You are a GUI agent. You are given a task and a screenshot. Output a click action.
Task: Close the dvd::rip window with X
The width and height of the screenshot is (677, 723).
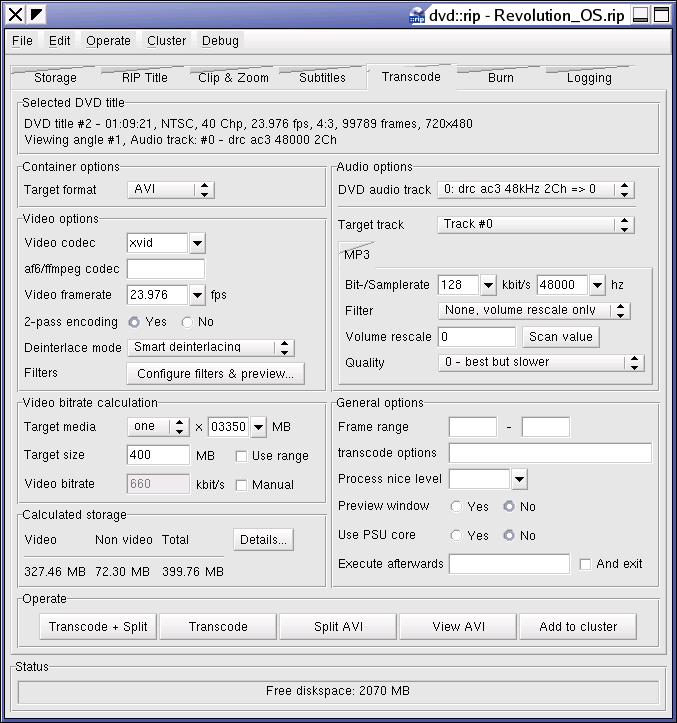click(x=15, y=15)
